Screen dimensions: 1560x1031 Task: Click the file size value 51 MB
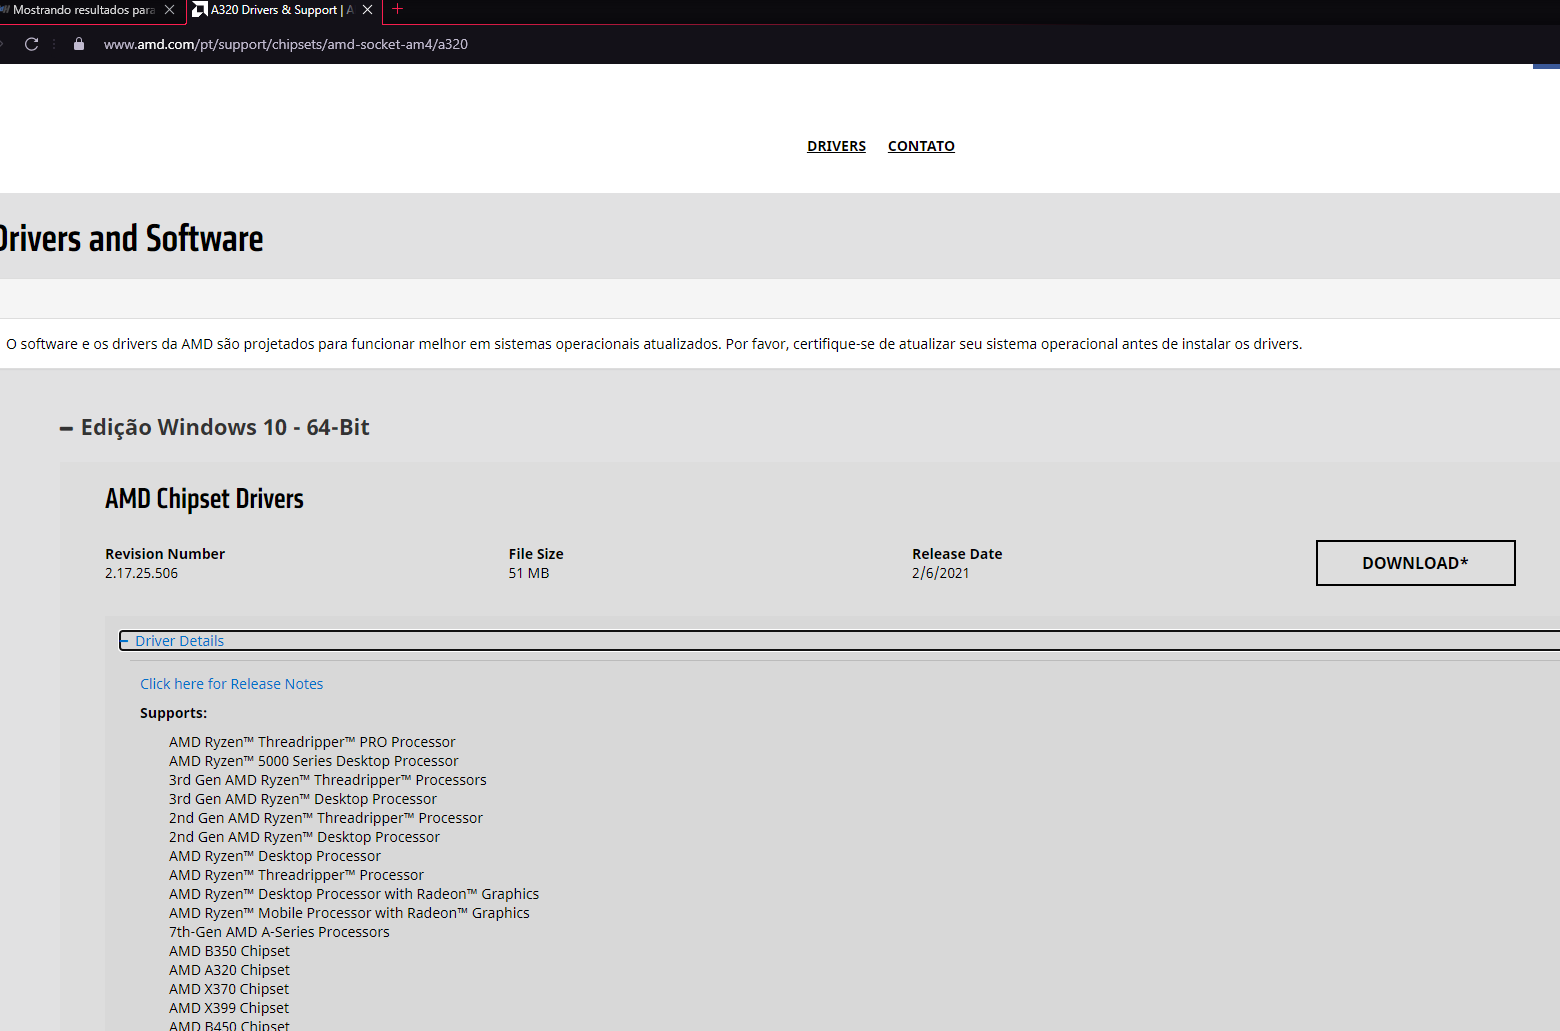click(529, 573)
